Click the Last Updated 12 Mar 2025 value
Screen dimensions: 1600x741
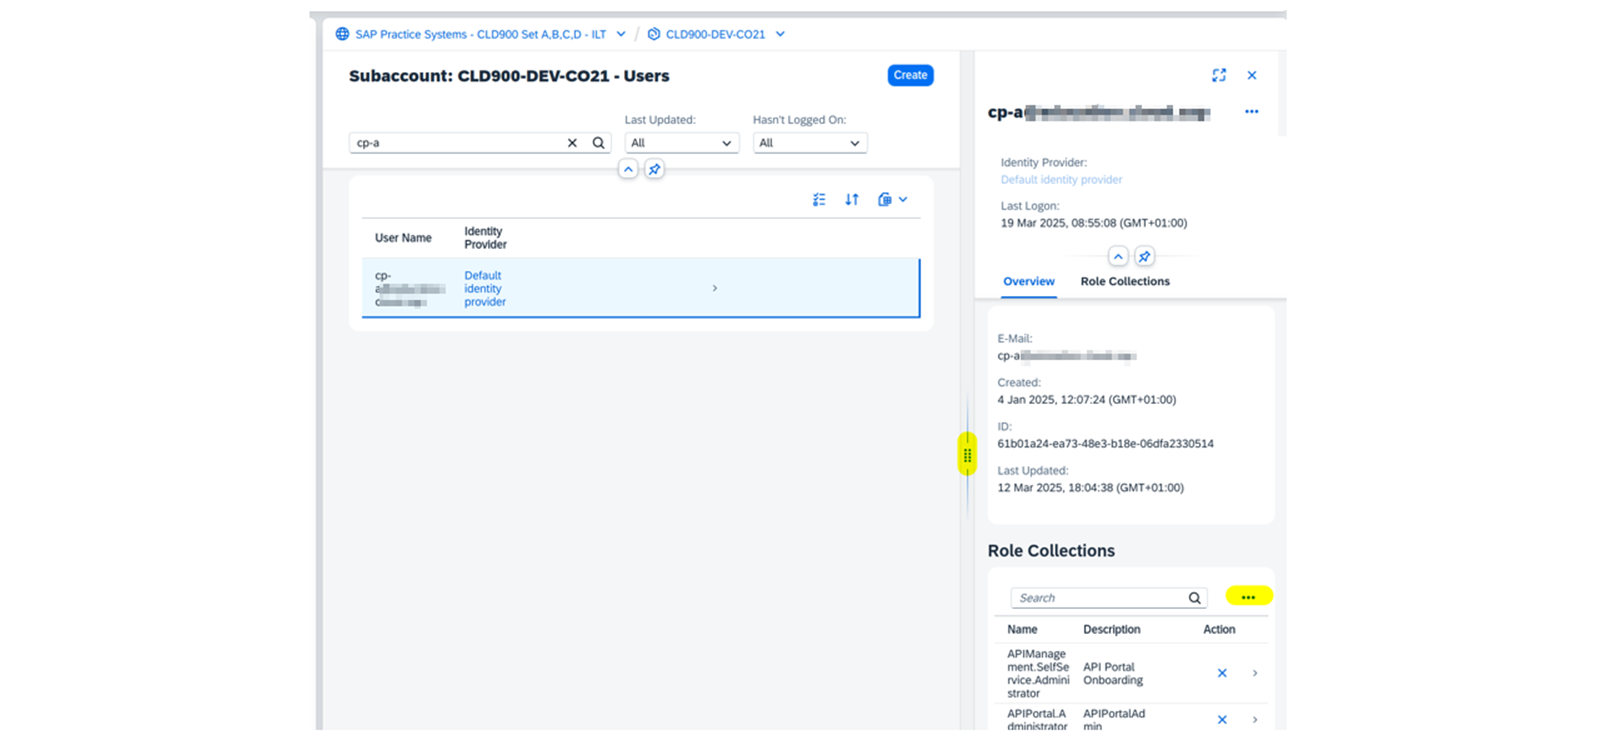(1090, 488)
